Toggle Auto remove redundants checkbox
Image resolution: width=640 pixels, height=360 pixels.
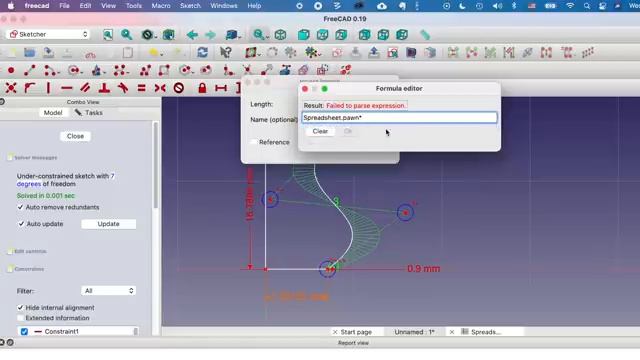[x=20, y=207]
